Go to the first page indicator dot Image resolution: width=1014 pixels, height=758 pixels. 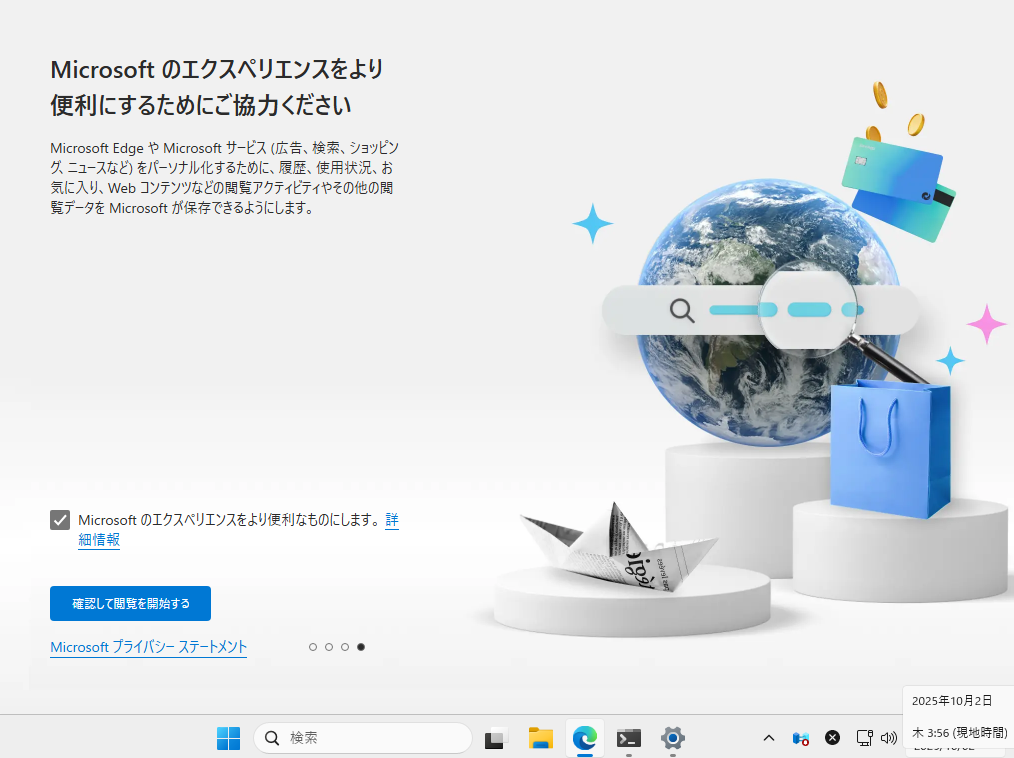[313, 647]
